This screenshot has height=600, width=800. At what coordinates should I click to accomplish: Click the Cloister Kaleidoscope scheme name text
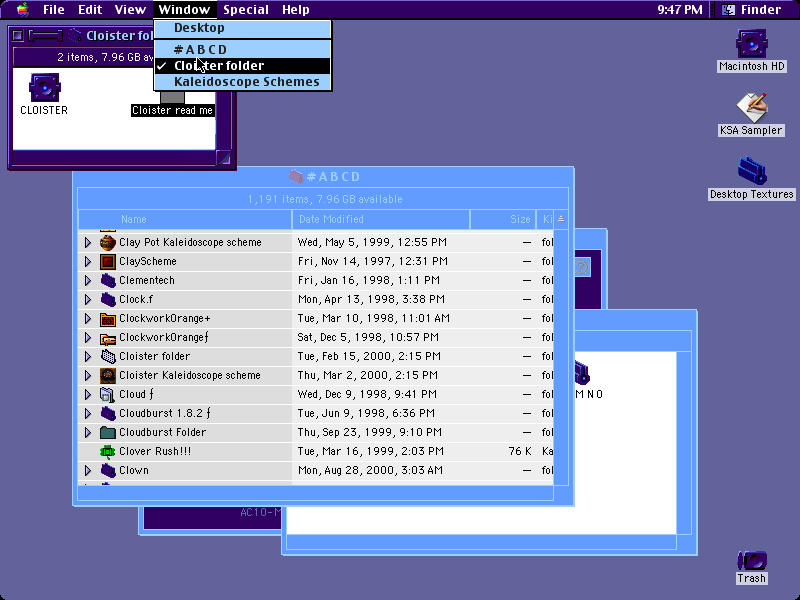tap(190, 376)
